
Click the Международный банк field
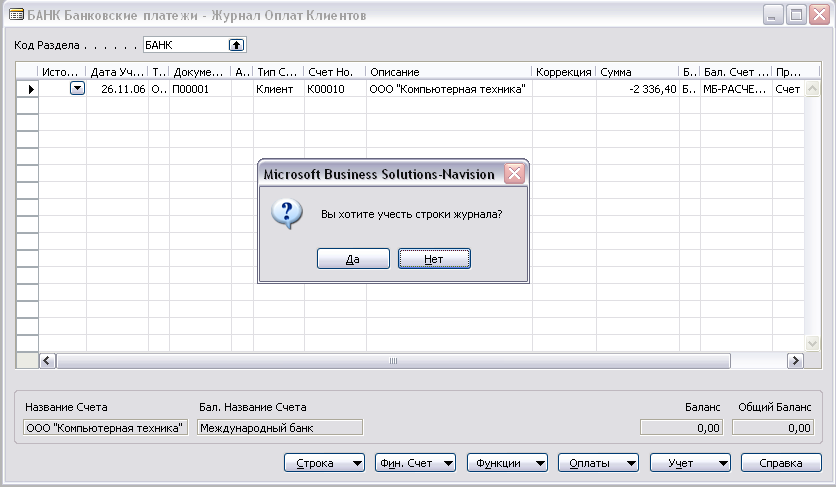click(280, 428)
